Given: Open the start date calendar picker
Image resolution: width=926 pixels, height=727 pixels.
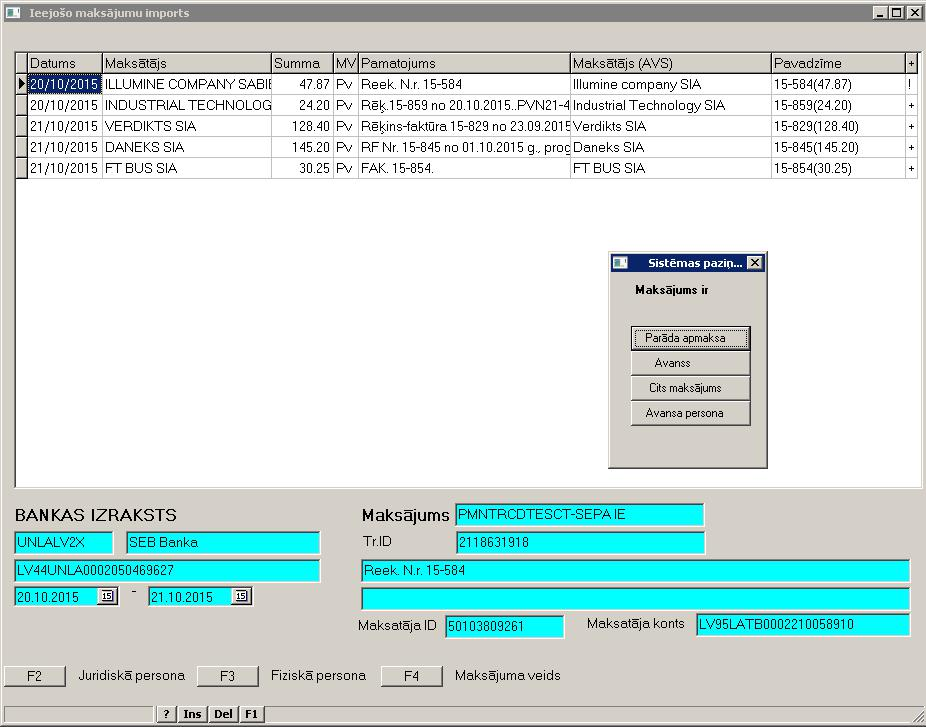Looking at the screenshot, I should point(107,596).
